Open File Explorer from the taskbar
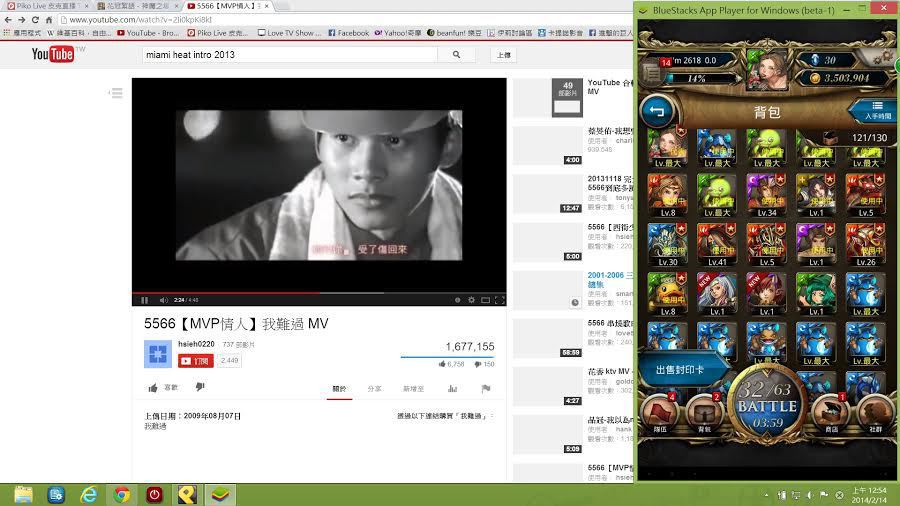Image resolution: width=900 pixels, height=506 pixels. tap(24, 495)
